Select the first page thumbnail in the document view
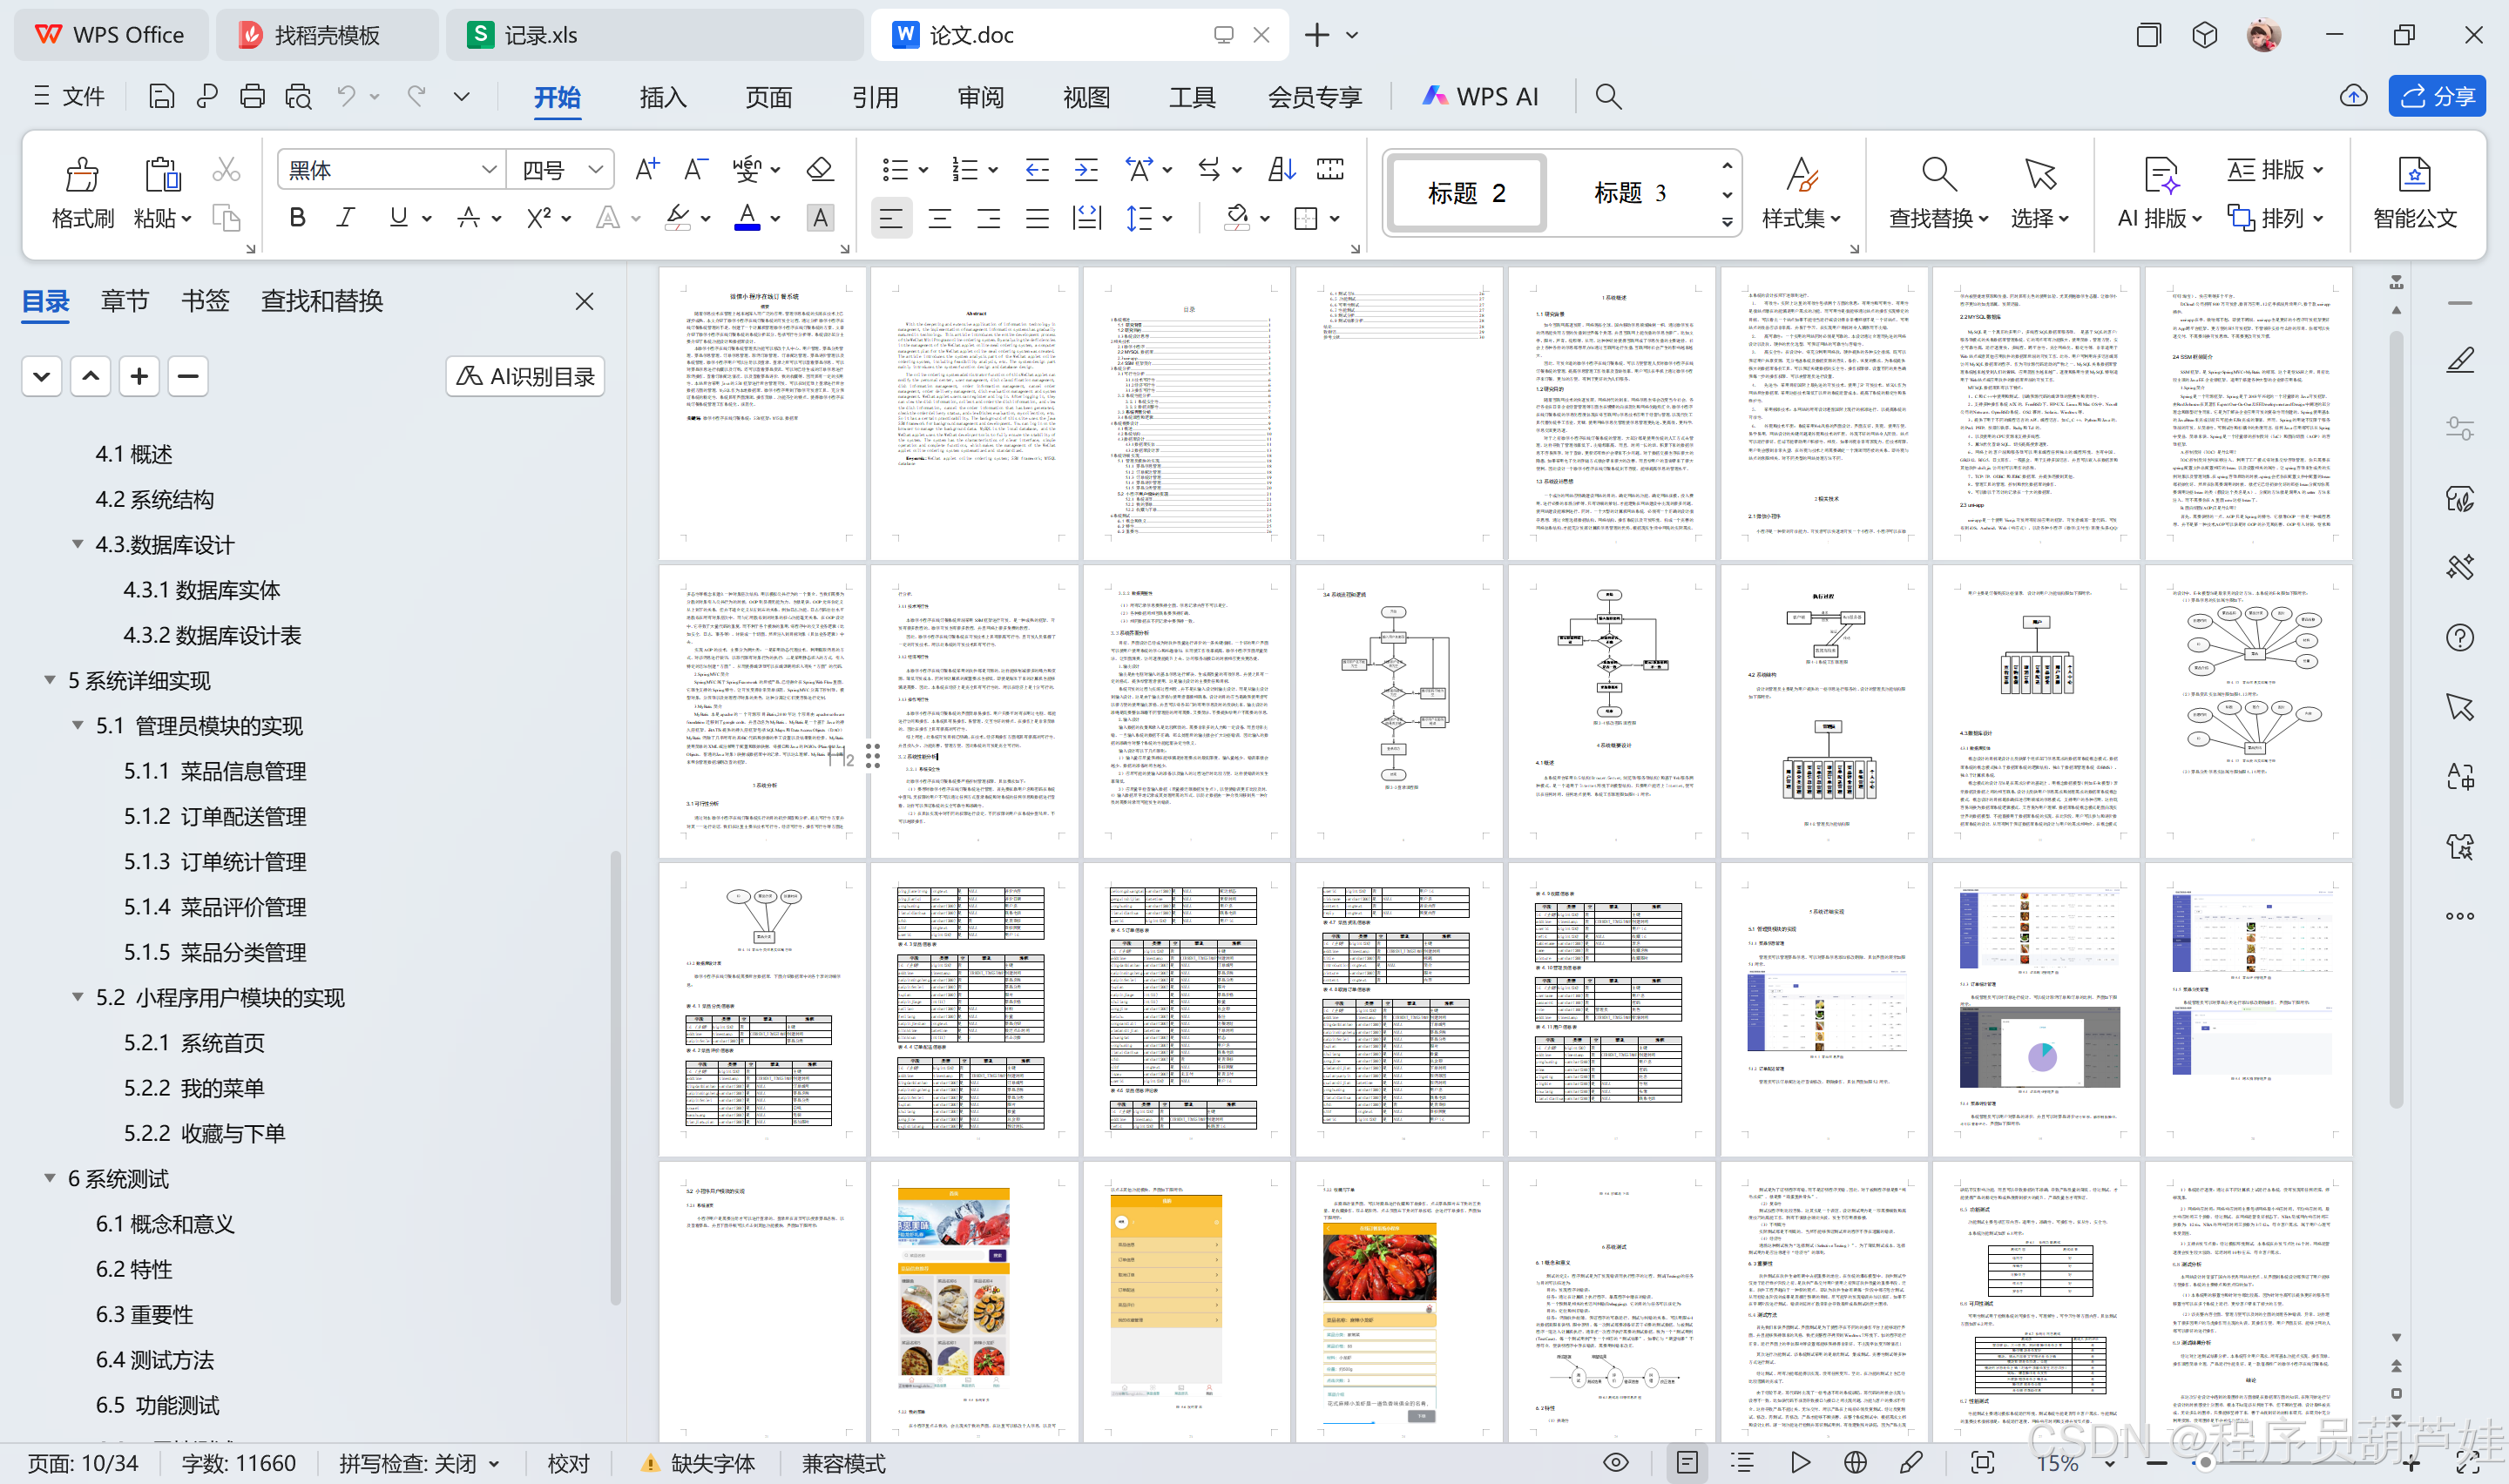The image size is (2509, 1484). [762, 413]
